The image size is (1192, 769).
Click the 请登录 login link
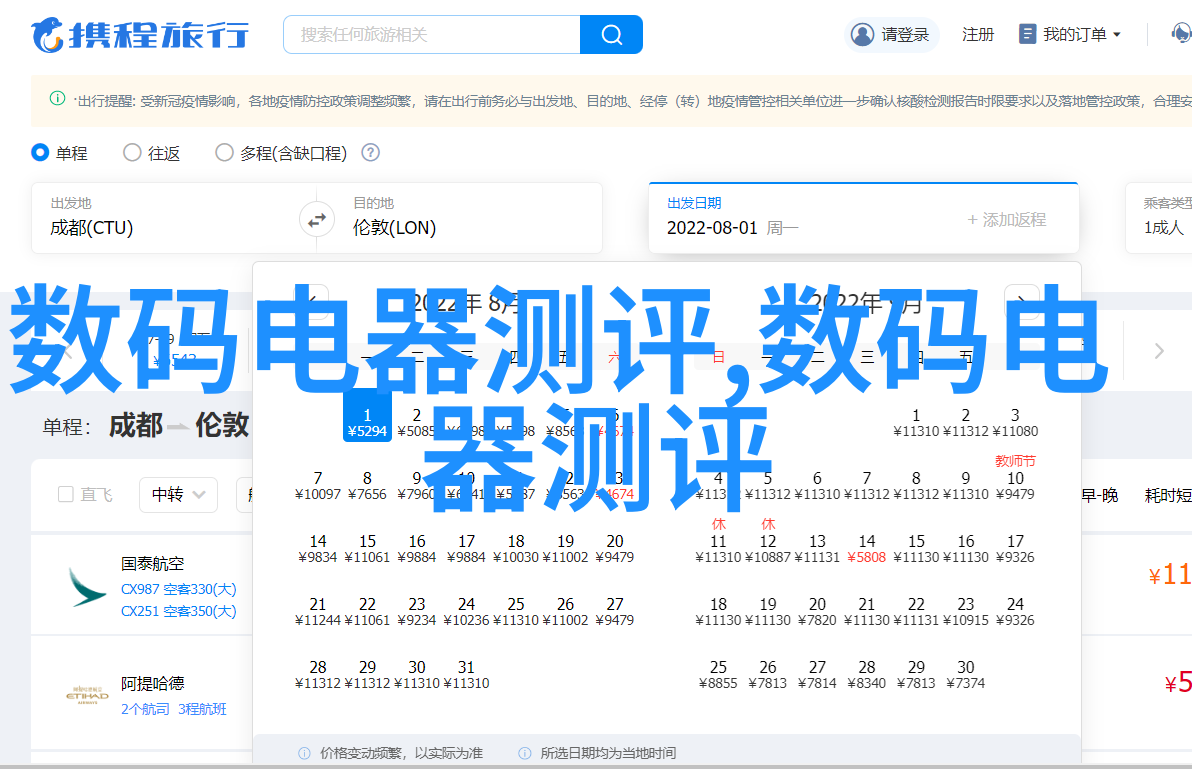tap(905, 34)
